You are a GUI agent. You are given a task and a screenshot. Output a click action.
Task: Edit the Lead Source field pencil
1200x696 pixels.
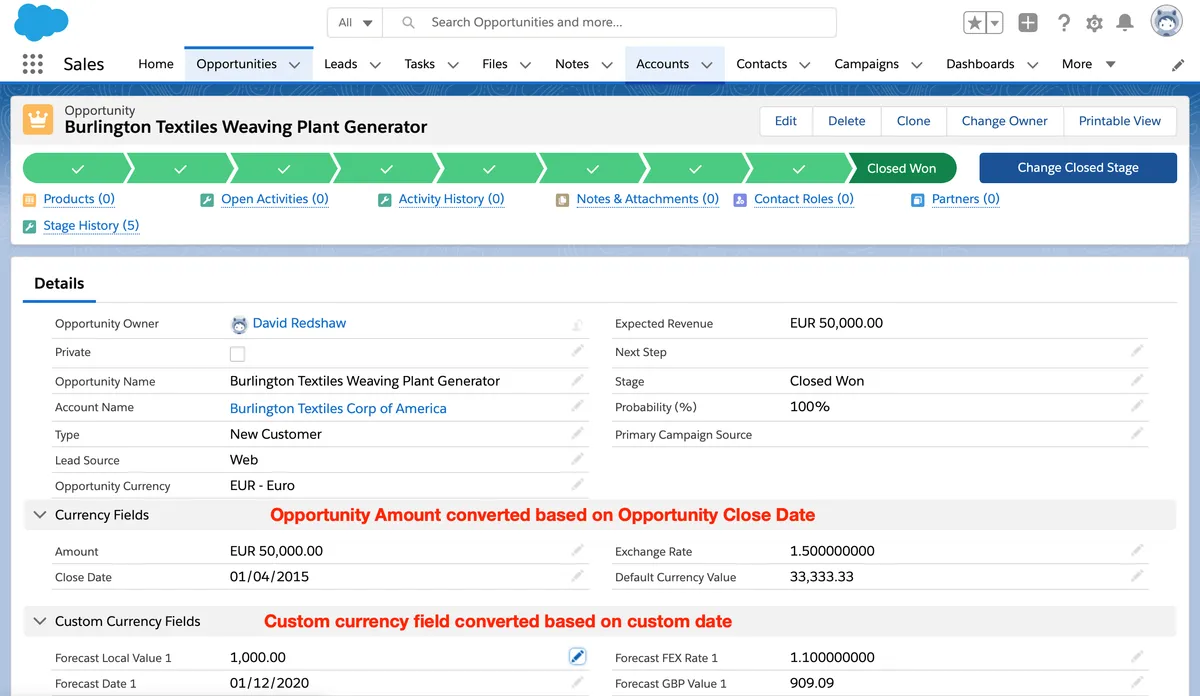(577, 458)
